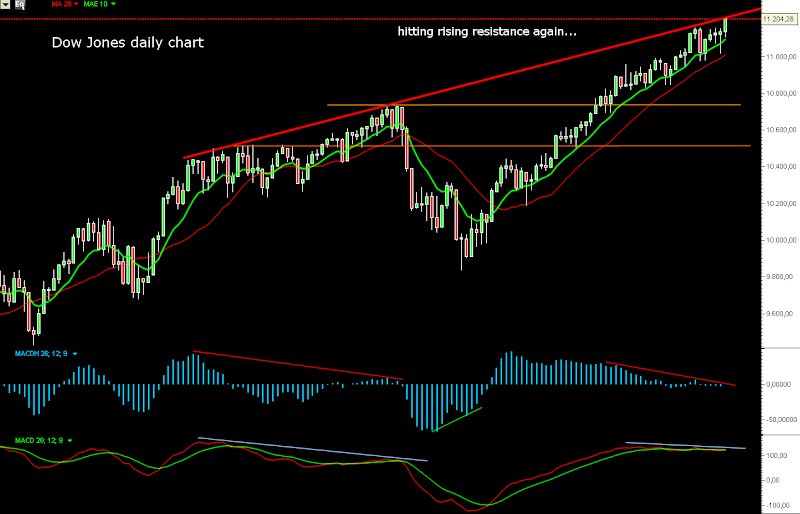Select the 'Dow Jones daily chart' text label
Screen dimensions: 800x514
(x=128, y=42)
